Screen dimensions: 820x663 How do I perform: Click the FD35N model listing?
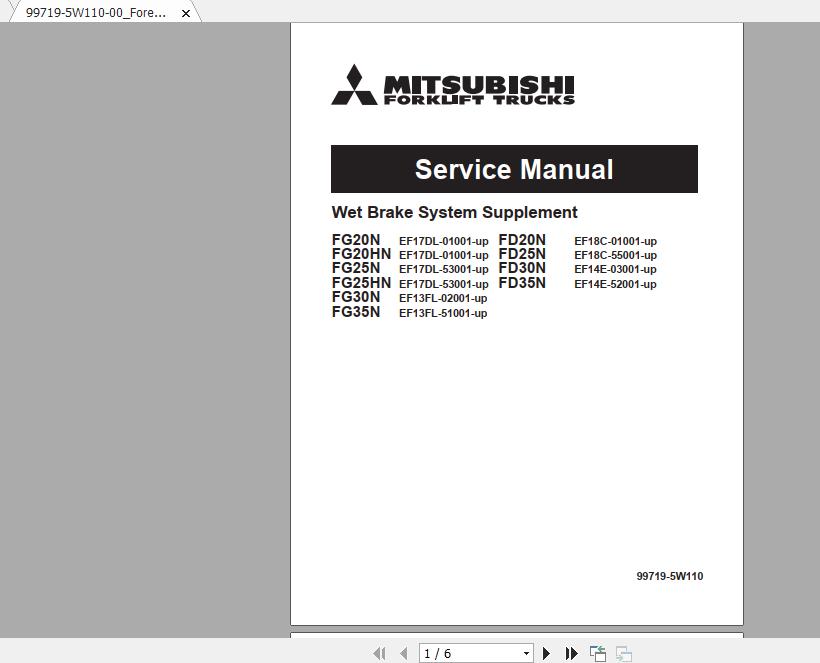pos(521,283)
